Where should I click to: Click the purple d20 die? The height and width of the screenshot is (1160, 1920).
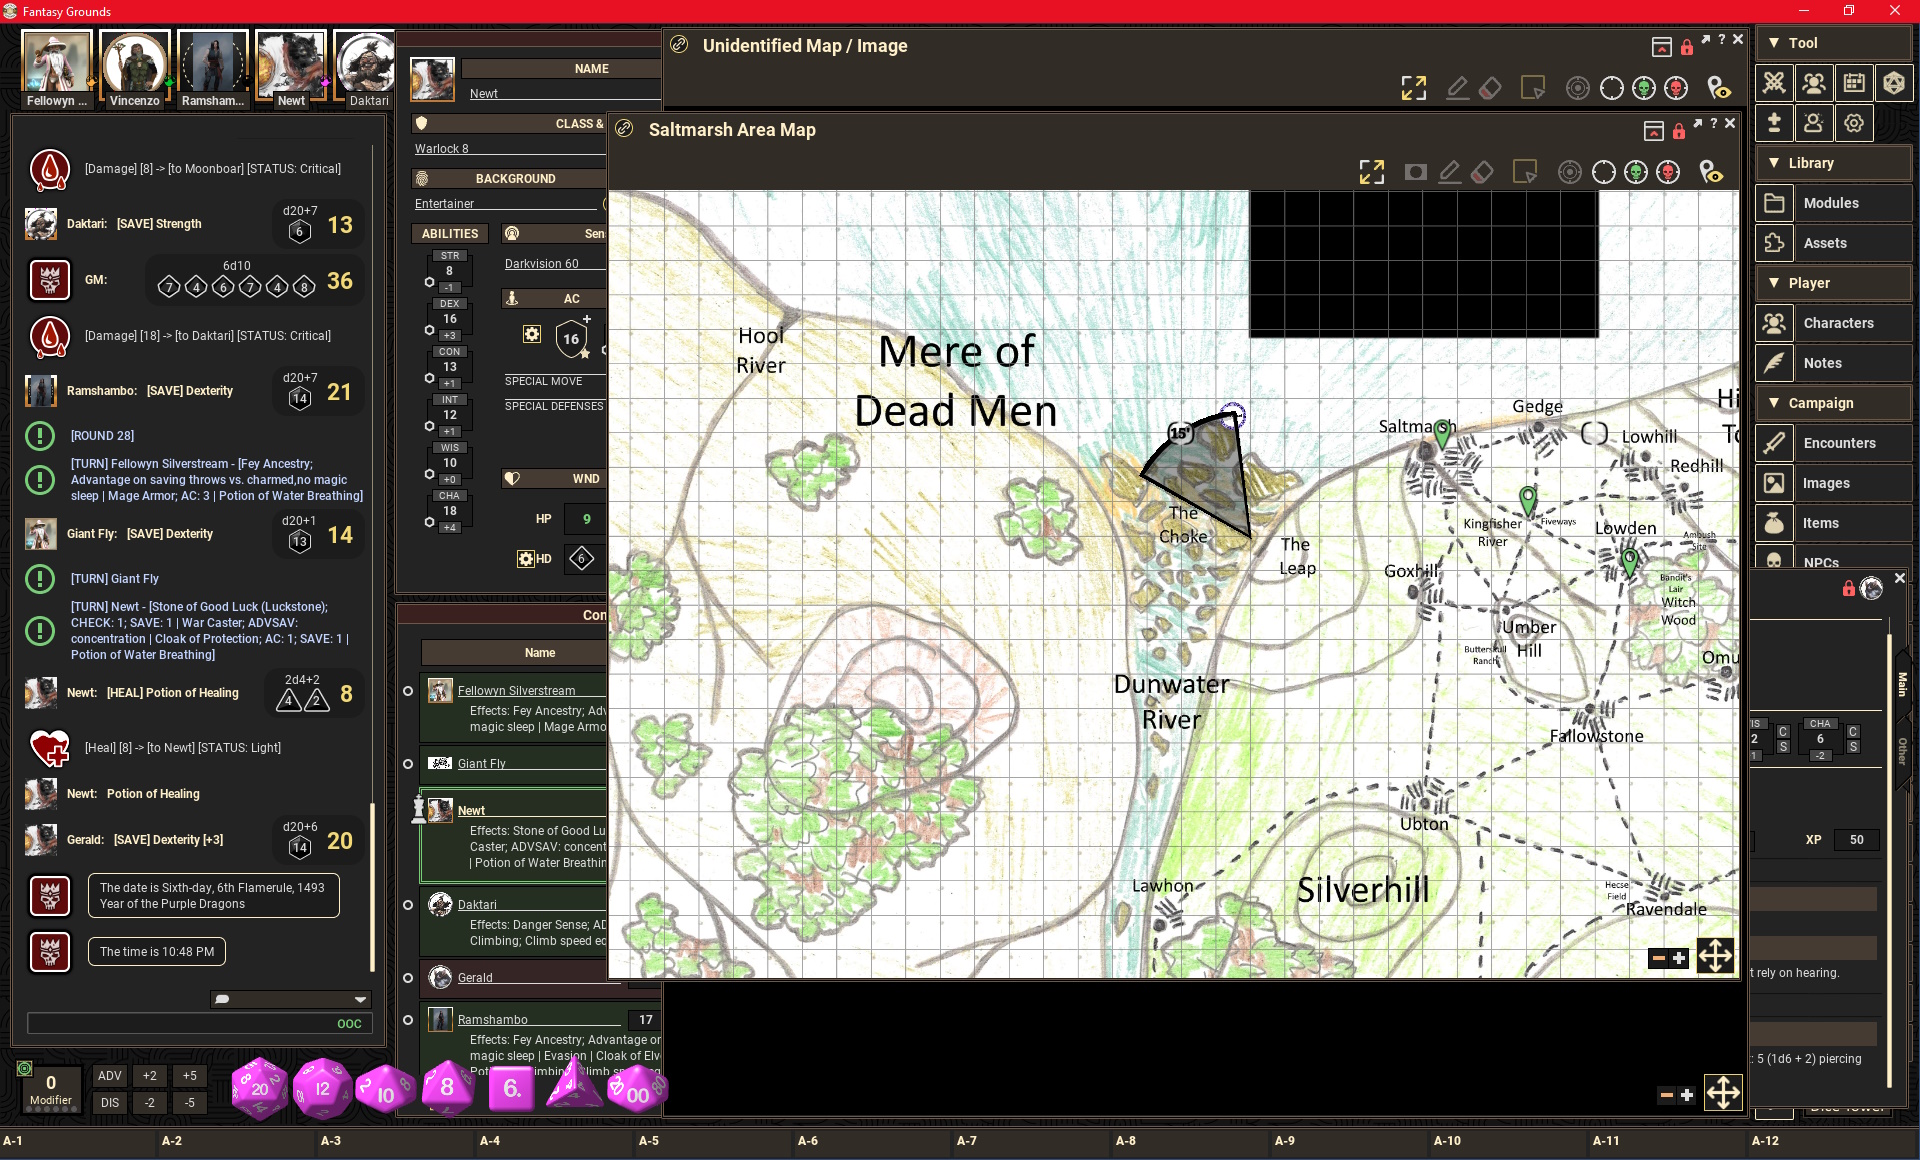pos(260,1088)
